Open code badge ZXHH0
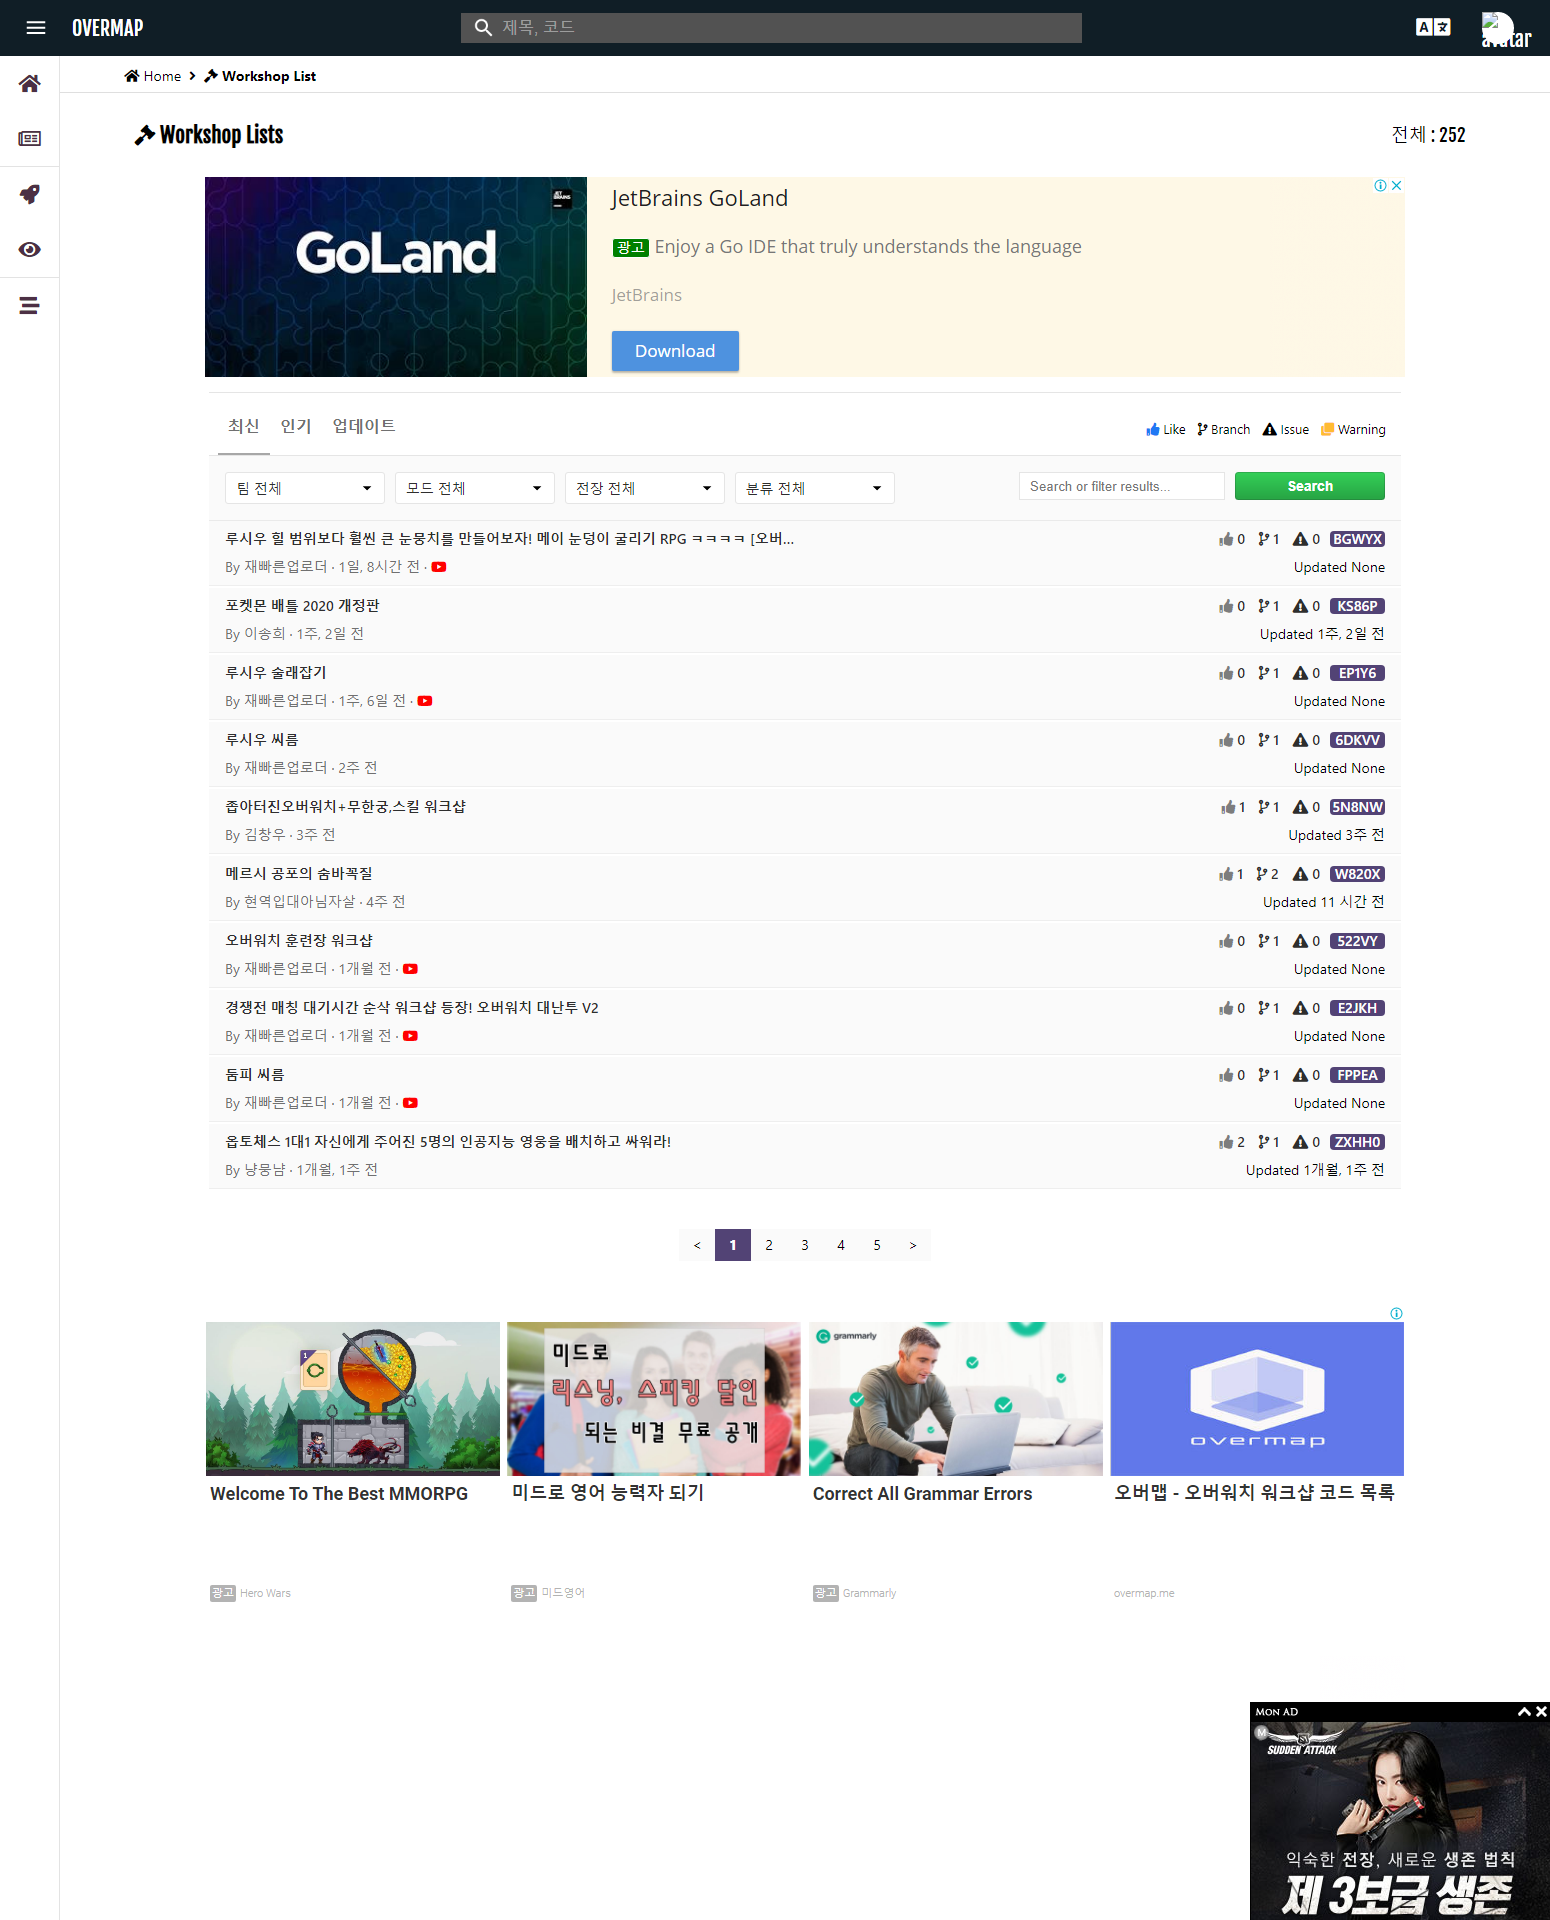 (1357, 1142)
